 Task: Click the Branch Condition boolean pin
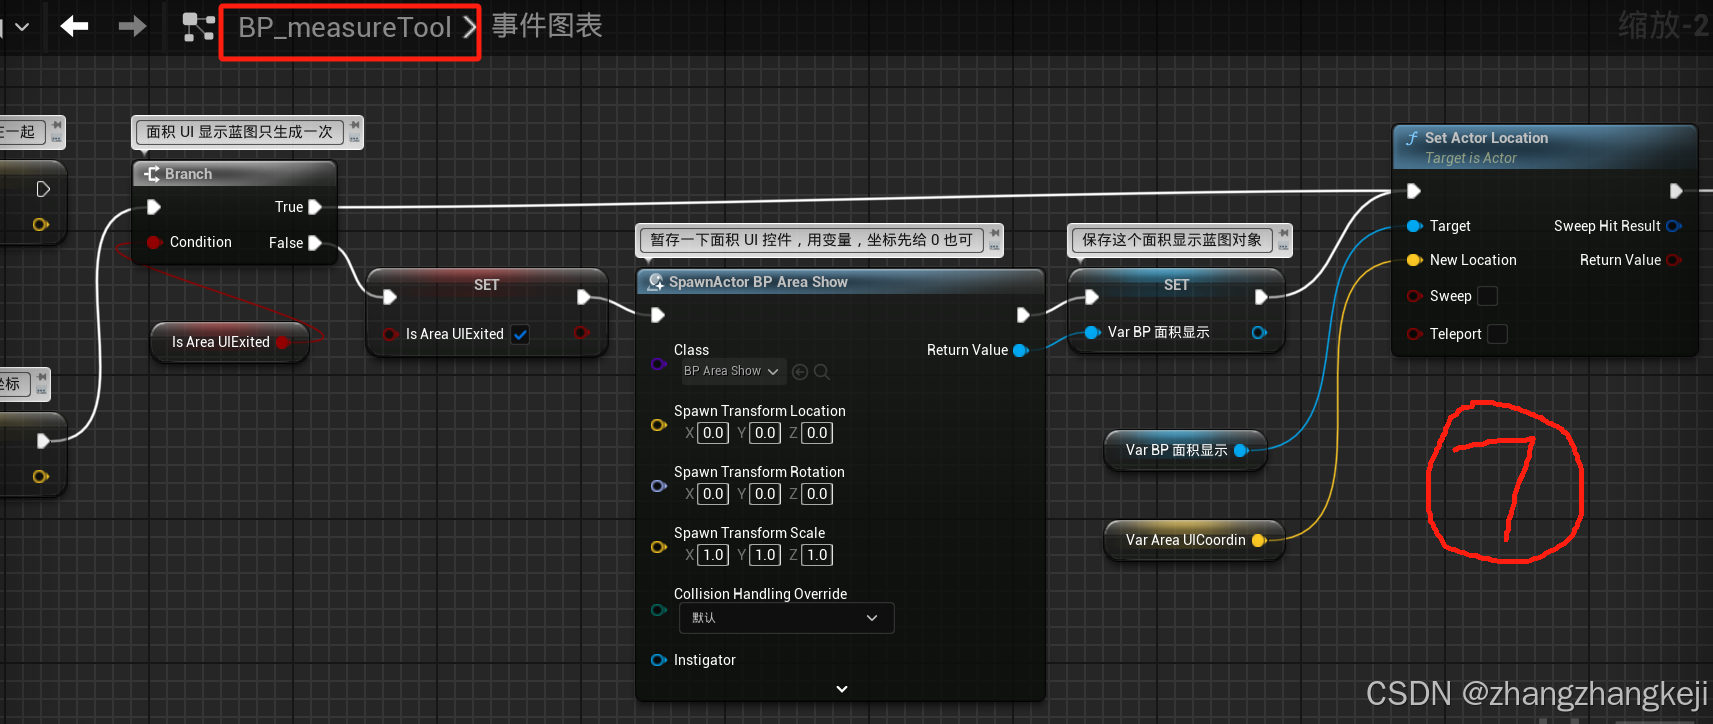point(154,242)
